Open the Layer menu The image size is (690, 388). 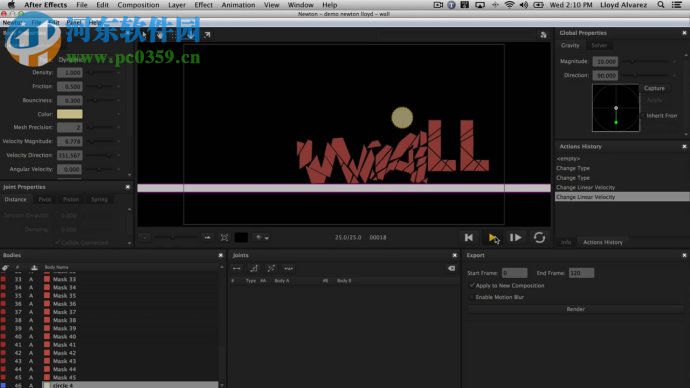click(177, 5)
